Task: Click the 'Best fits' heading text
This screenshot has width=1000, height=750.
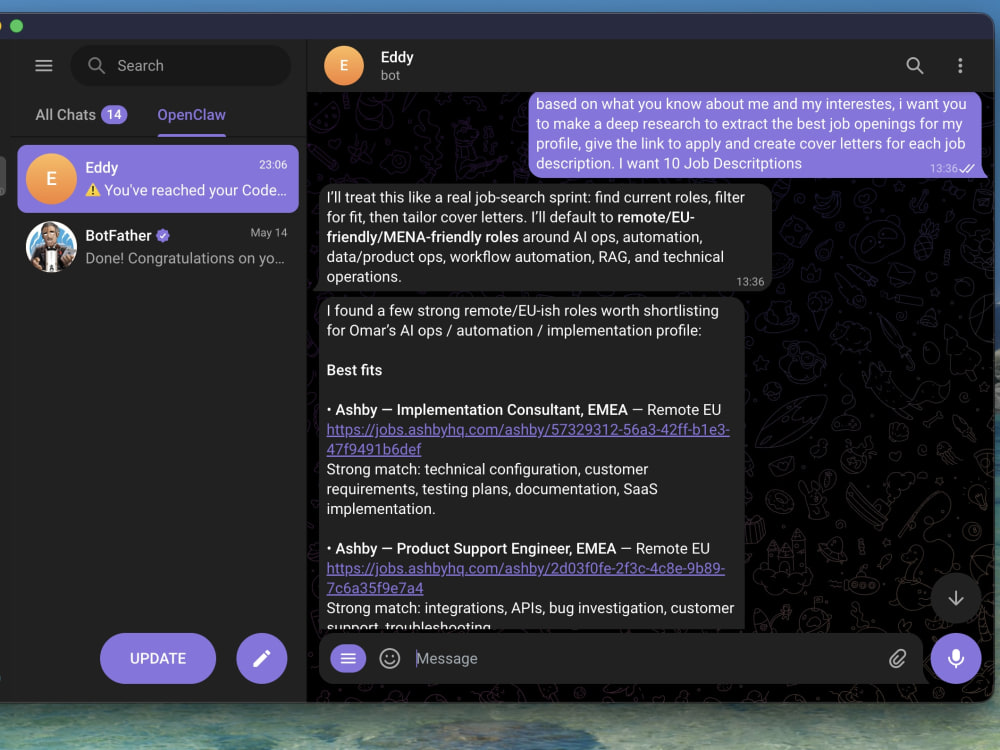Action: 354,371
